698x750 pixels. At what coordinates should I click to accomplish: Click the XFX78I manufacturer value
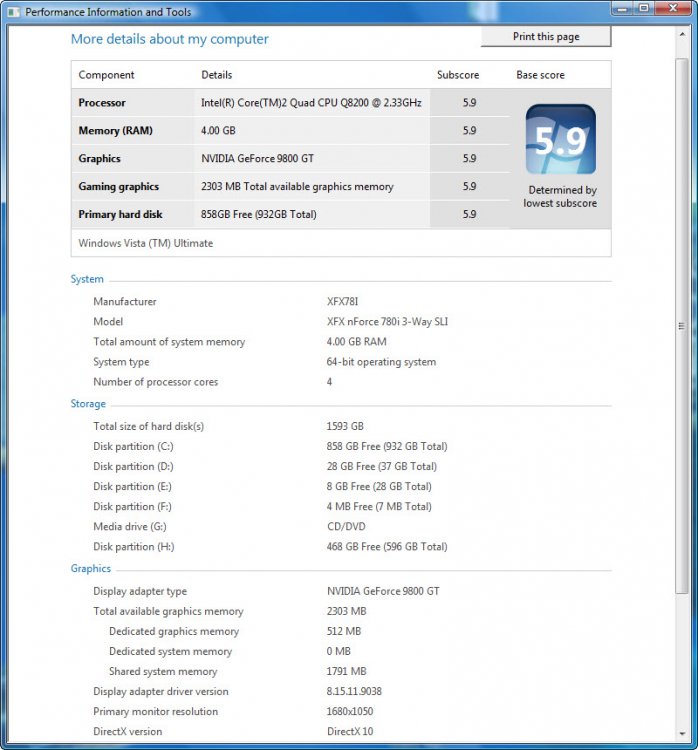(343, 302)
